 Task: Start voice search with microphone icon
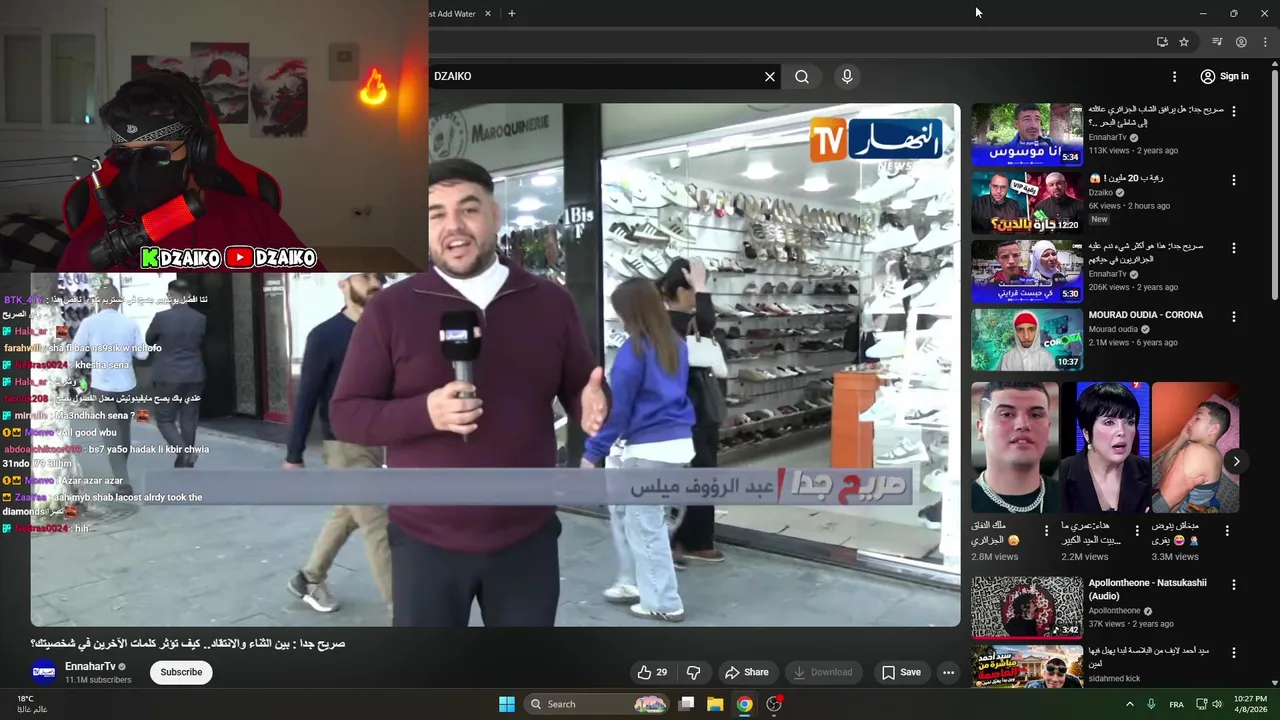point(847,76)
